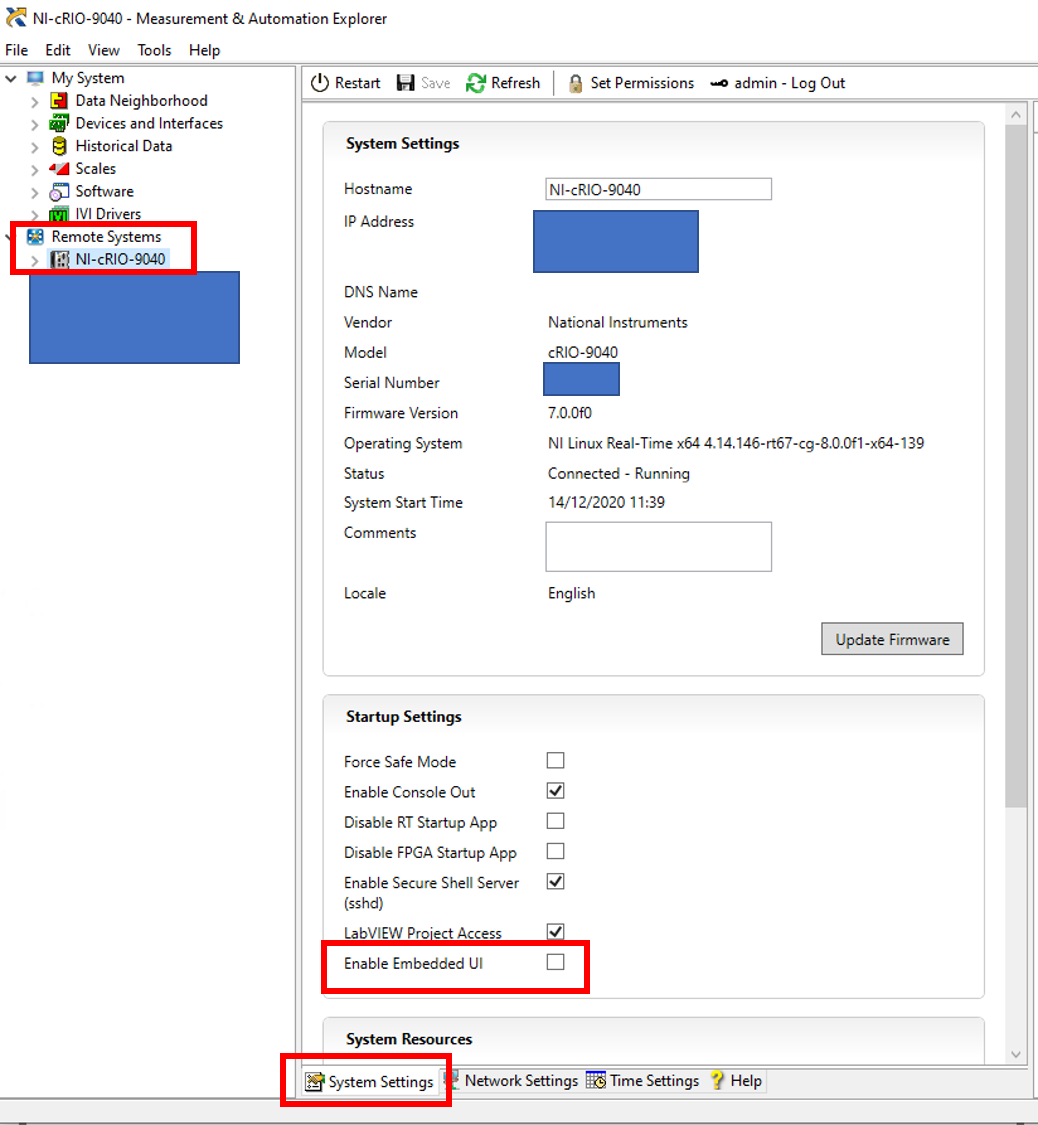Click the Historical Data database icon
Viewport: 1038px width, 1125px height.
60,146
